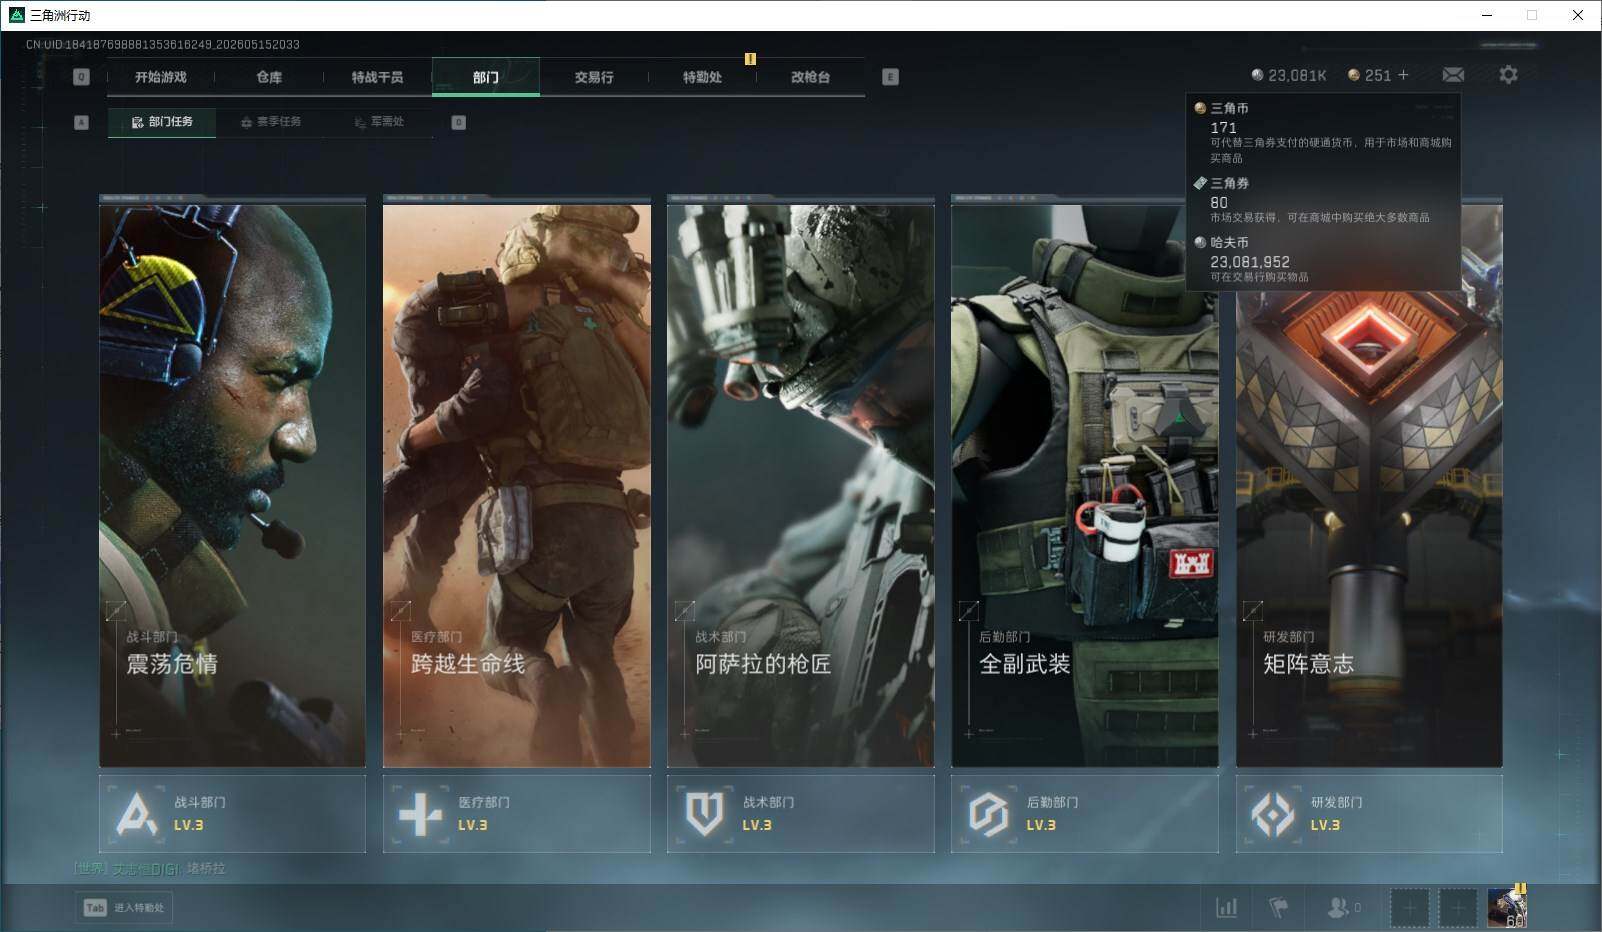Image resolution: width=1602 pixels, height=932 pixels.
Task: Click the 251 三角币 balance
Action: [1369, 75]
